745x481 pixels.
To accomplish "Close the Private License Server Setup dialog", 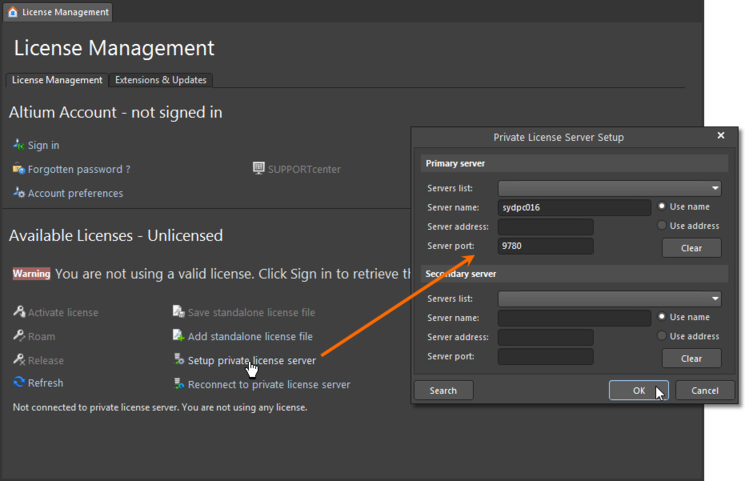I will pyautogui.click(x=721, y=135).
